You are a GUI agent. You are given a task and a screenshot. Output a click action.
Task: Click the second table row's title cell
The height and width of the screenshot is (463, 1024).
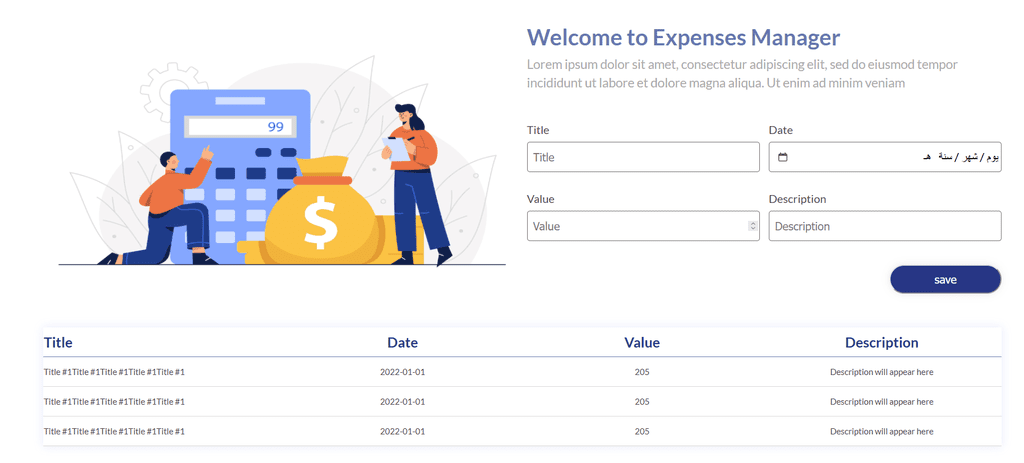tap(114, 402)
